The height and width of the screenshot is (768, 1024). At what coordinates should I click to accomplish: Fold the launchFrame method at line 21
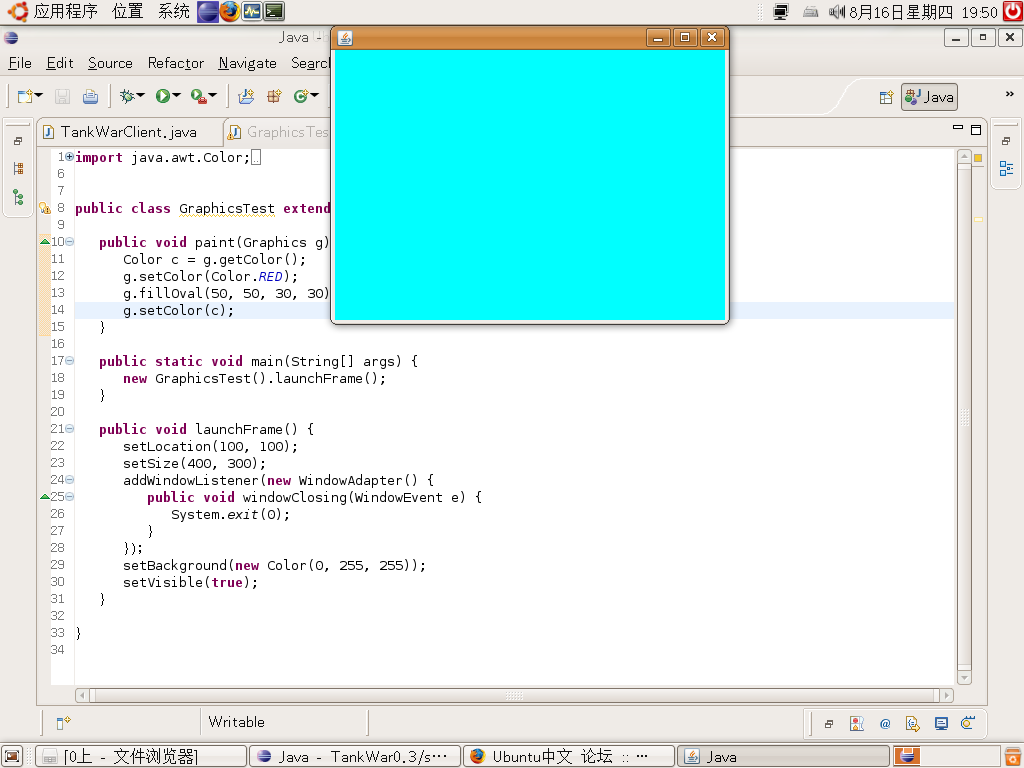click(x=69, y=428)
